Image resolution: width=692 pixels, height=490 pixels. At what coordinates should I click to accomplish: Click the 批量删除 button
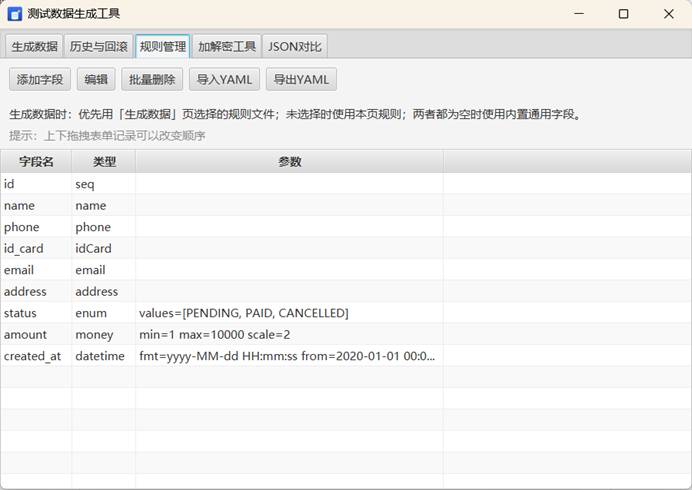click(x=152, y=79)
